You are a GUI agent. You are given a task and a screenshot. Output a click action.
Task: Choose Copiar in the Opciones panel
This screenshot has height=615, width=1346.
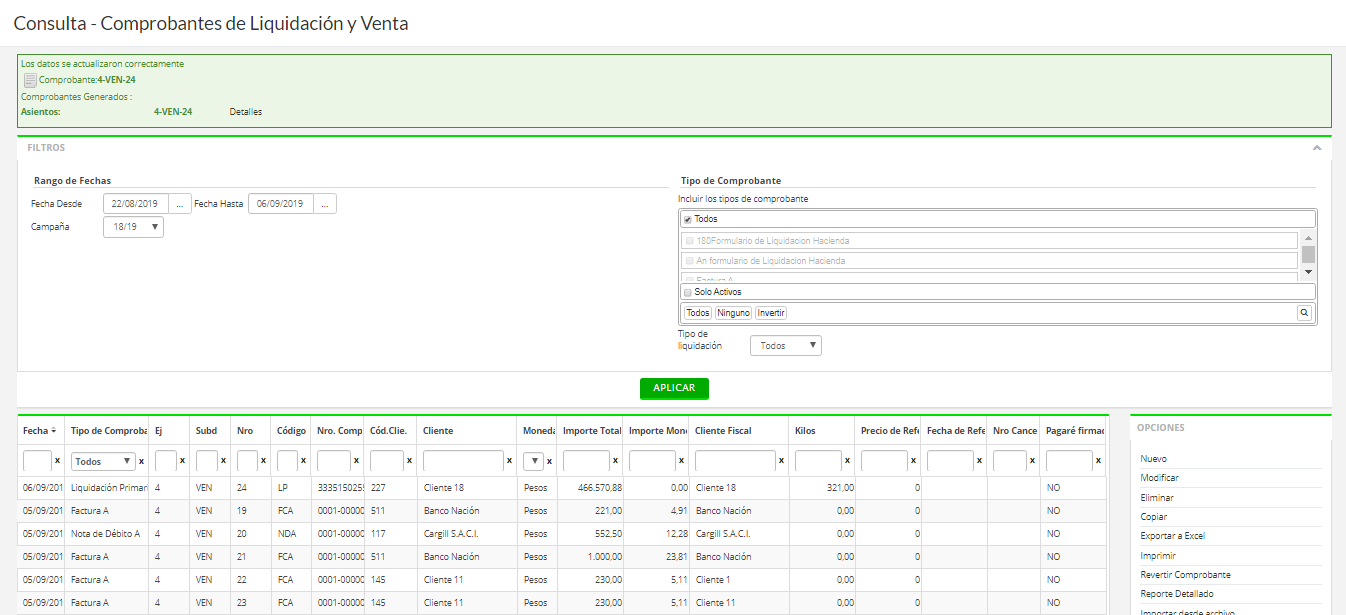pos(1153,517)
